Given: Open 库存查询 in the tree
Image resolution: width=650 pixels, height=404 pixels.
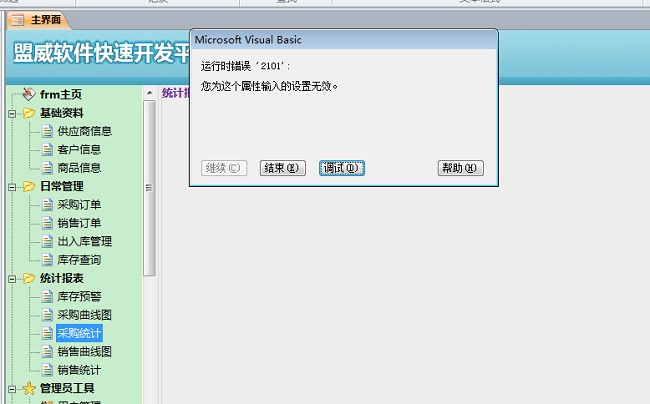Looking at the screenshot, I should (x=79, y=259).
